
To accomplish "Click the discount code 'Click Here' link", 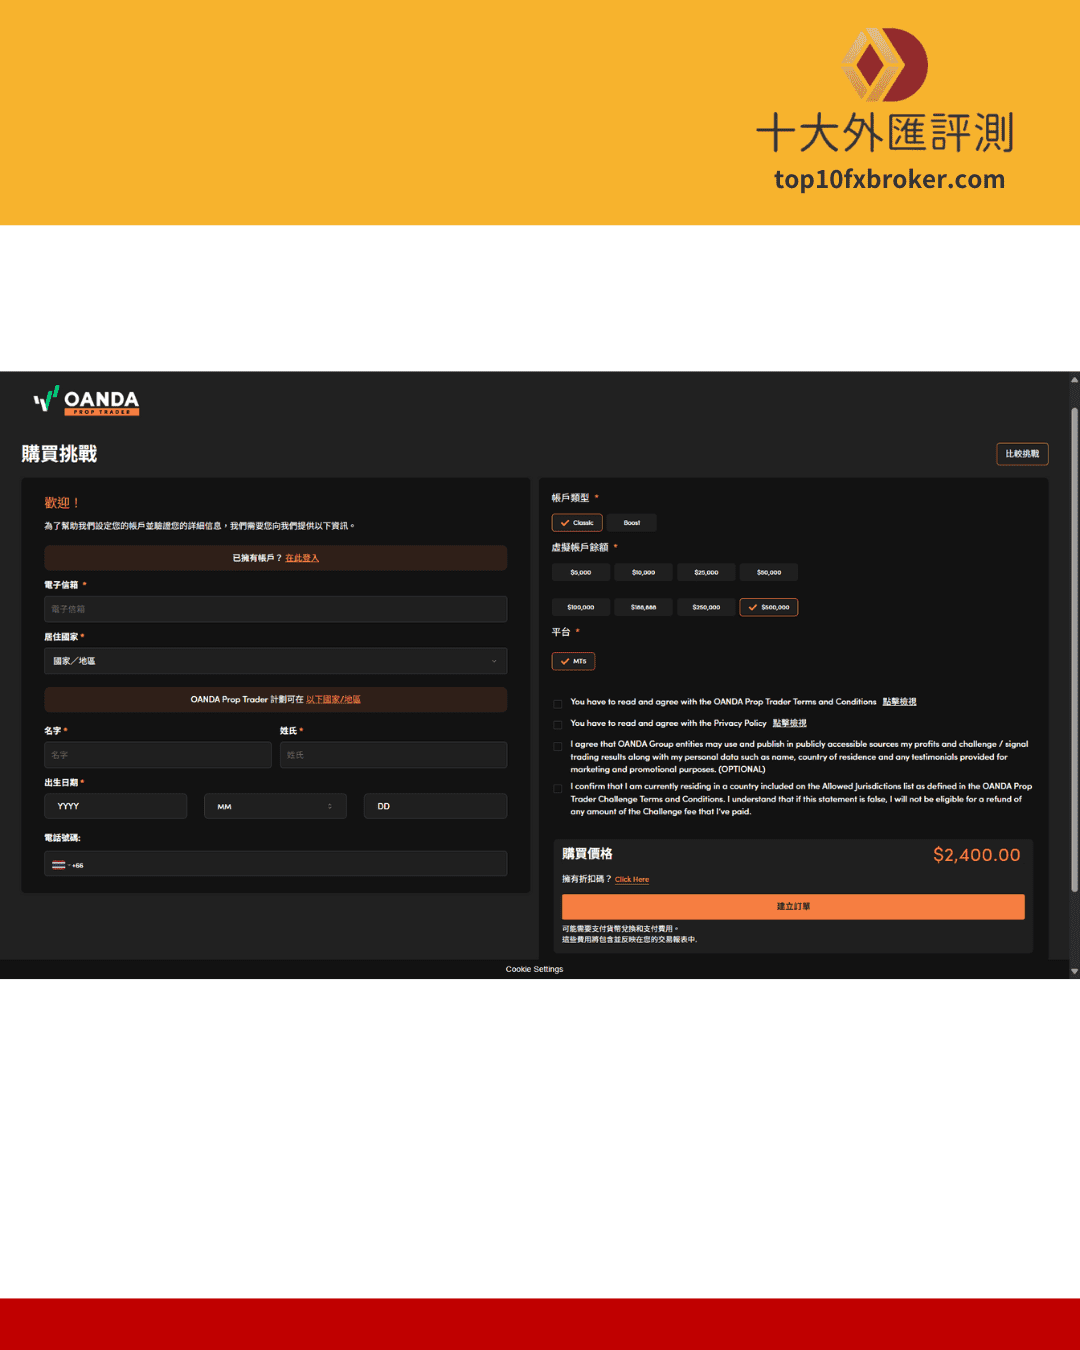I will 632,880.
